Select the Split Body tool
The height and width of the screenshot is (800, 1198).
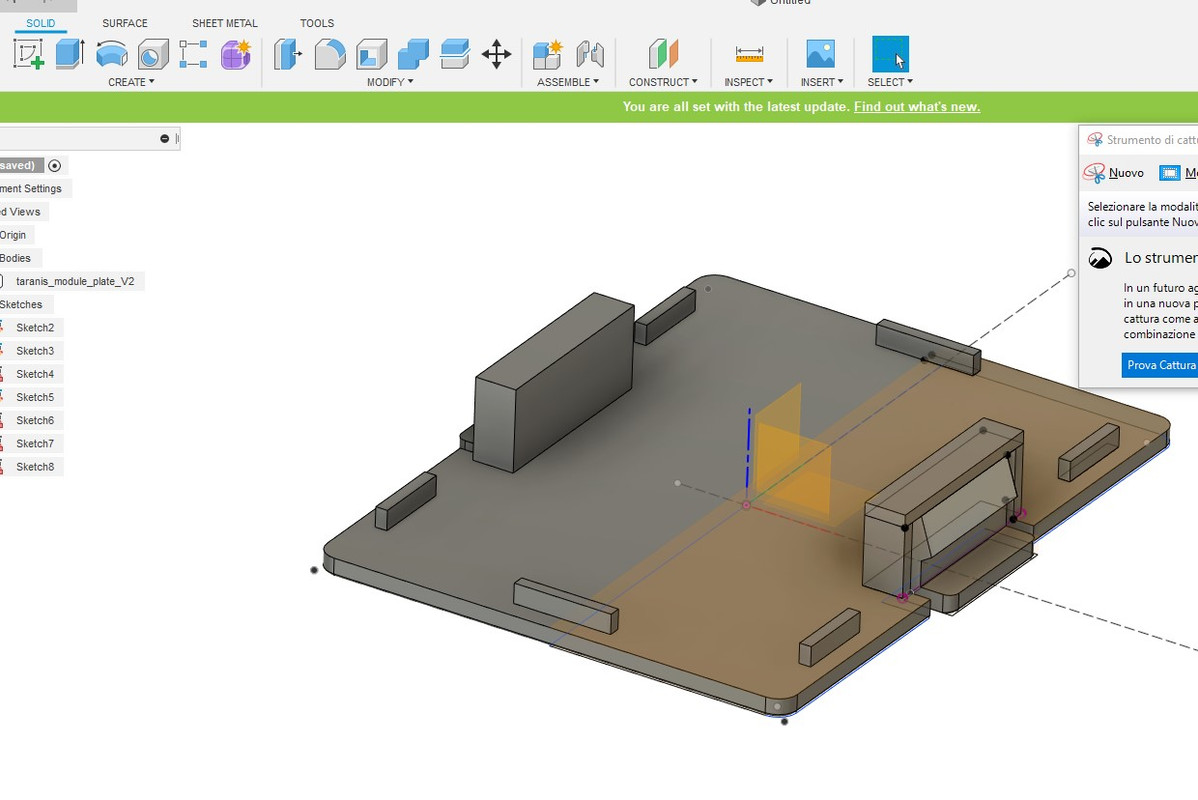[455, 54]
